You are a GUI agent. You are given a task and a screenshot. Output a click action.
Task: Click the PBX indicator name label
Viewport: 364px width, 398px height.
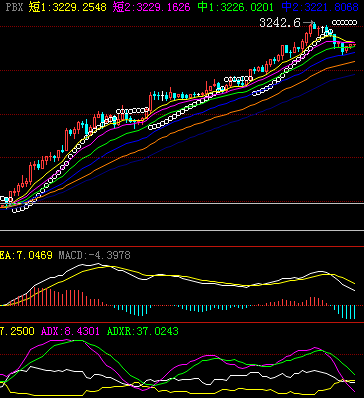[x=15, y=7]
